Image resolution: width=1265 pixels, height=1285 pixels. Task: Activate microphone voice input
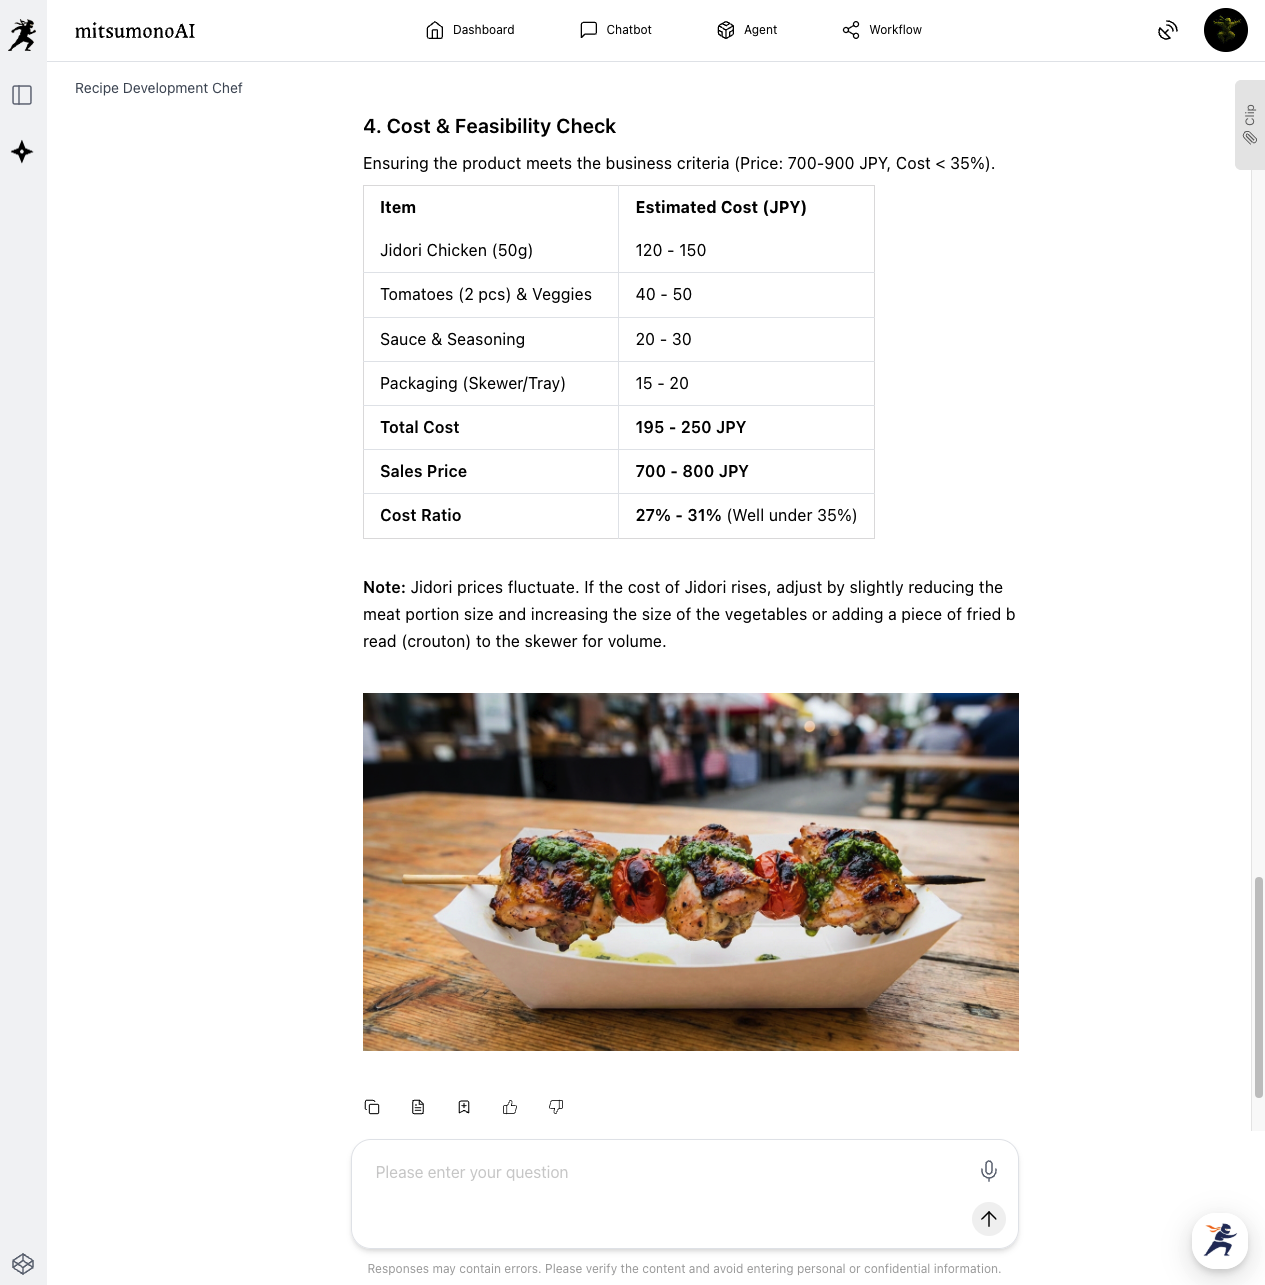pos(989,1171)
